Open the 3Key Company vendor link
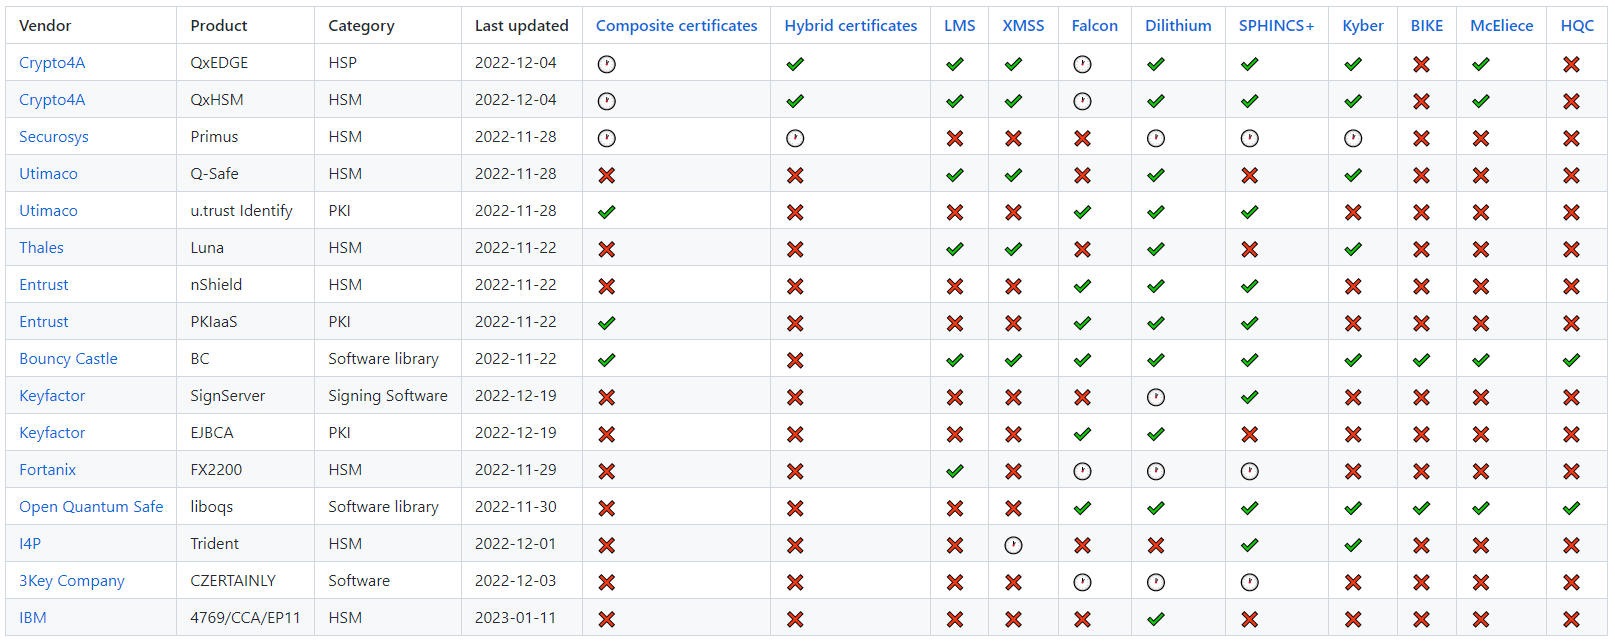The image size is (1615, 643). point(72,581)
